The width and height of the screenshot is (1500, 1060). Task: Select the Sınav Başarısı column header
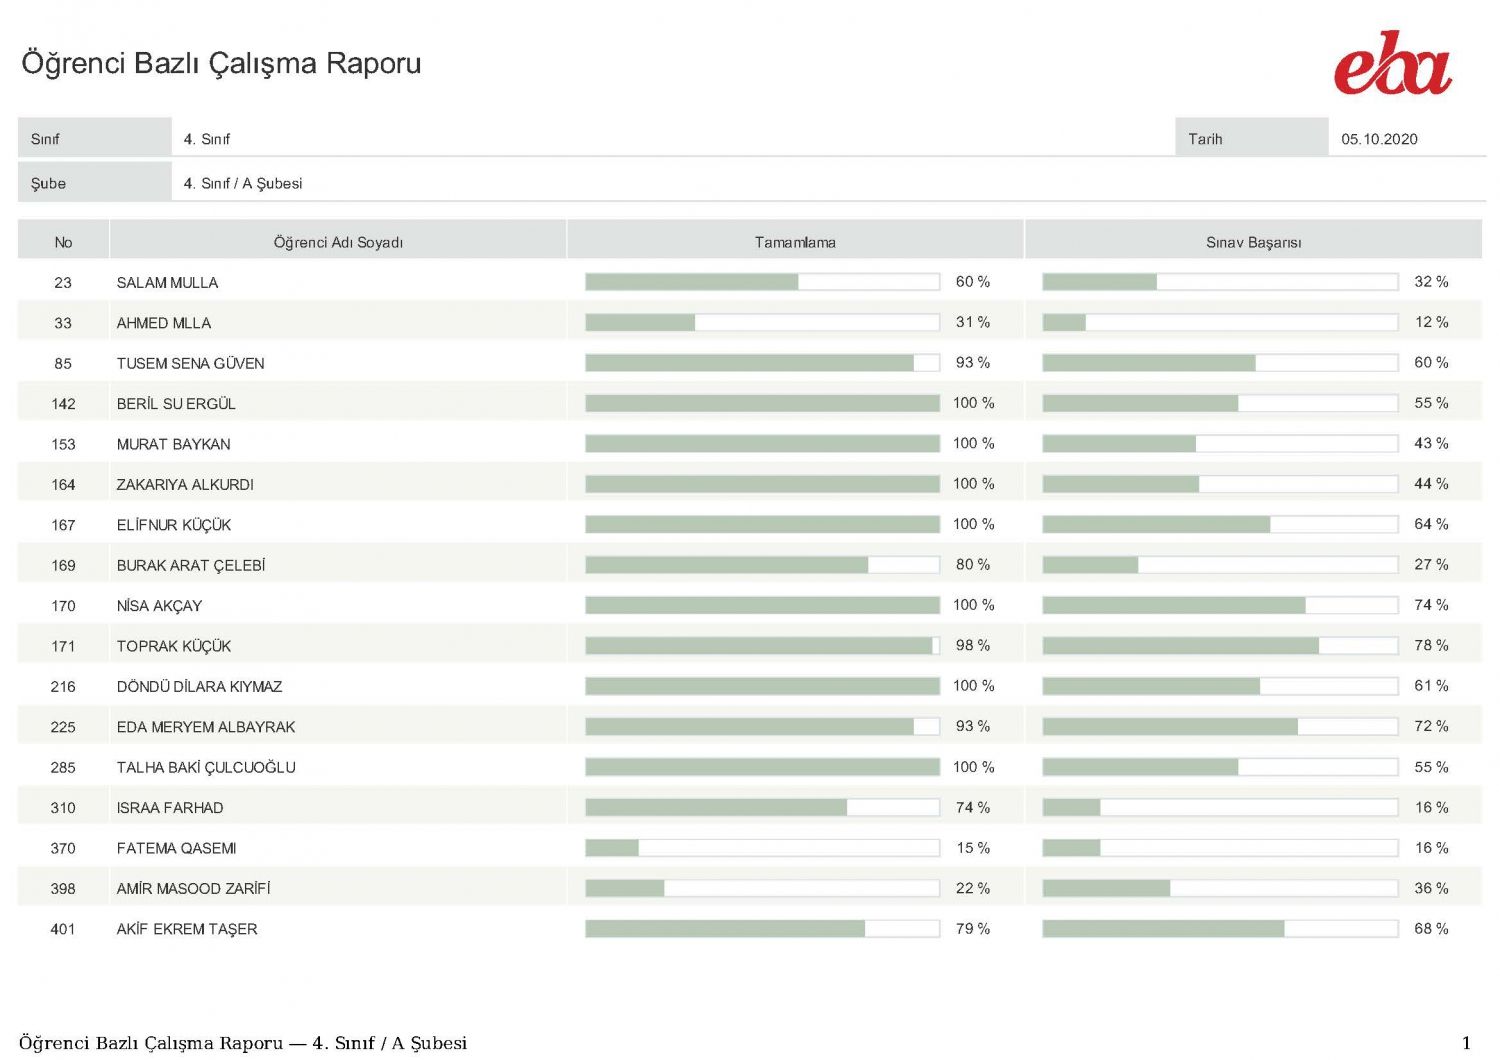coord(1253,242)
